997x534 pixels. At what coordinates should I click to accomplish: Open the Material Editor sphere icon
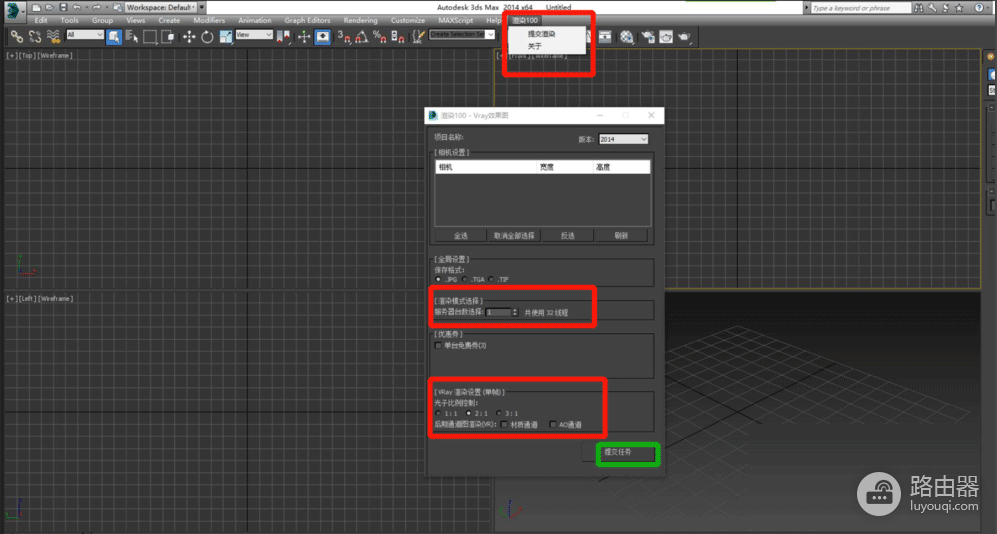627,37
